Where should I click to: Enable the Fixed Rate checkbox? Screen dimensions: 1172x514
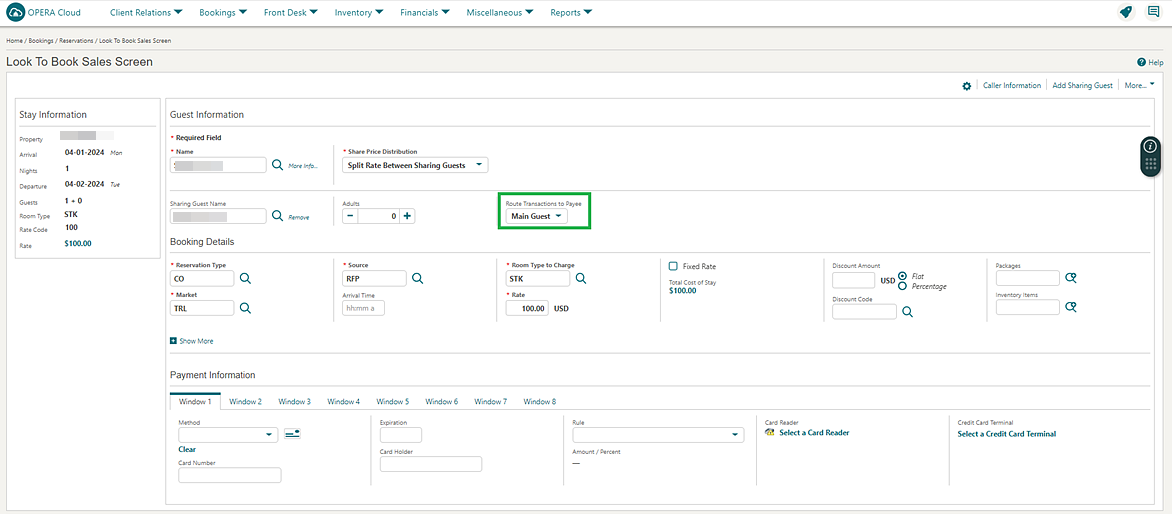pos(673,266)
